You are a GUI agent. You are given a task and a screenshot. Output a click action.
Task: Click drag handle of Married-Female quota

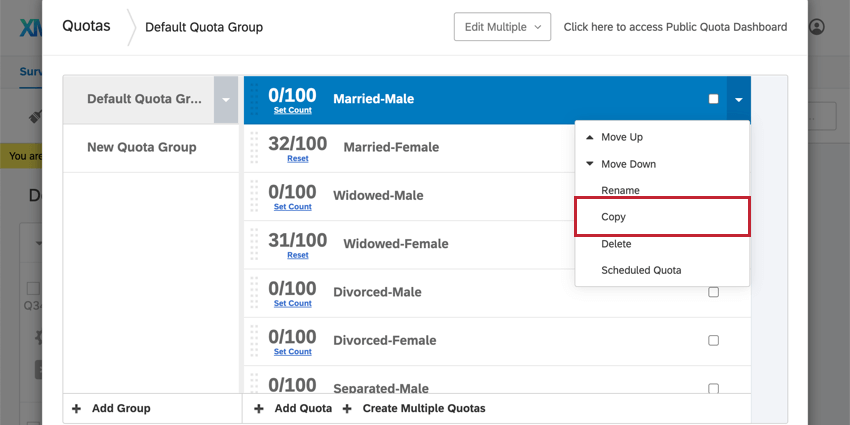tap(254, 146)
